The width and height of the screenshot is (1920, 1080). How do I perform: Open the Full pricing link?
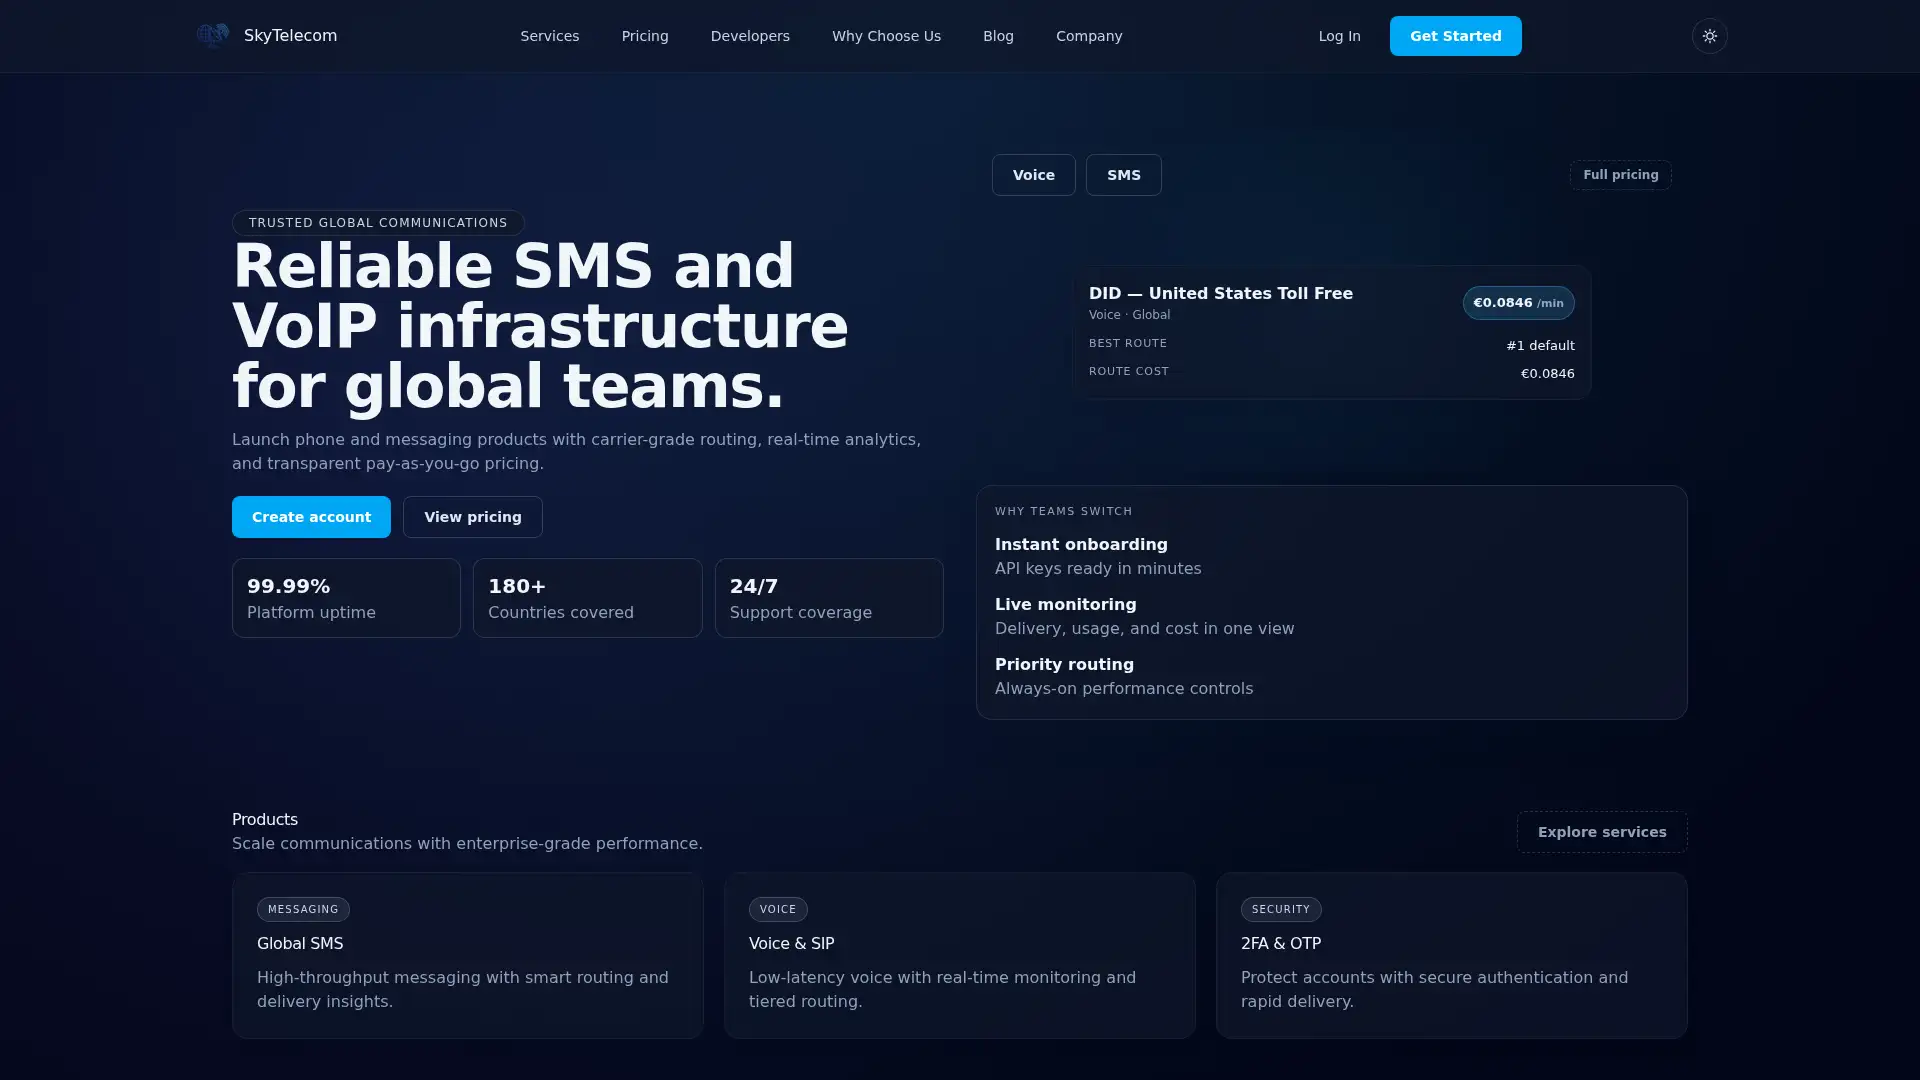click(1620, 174)
